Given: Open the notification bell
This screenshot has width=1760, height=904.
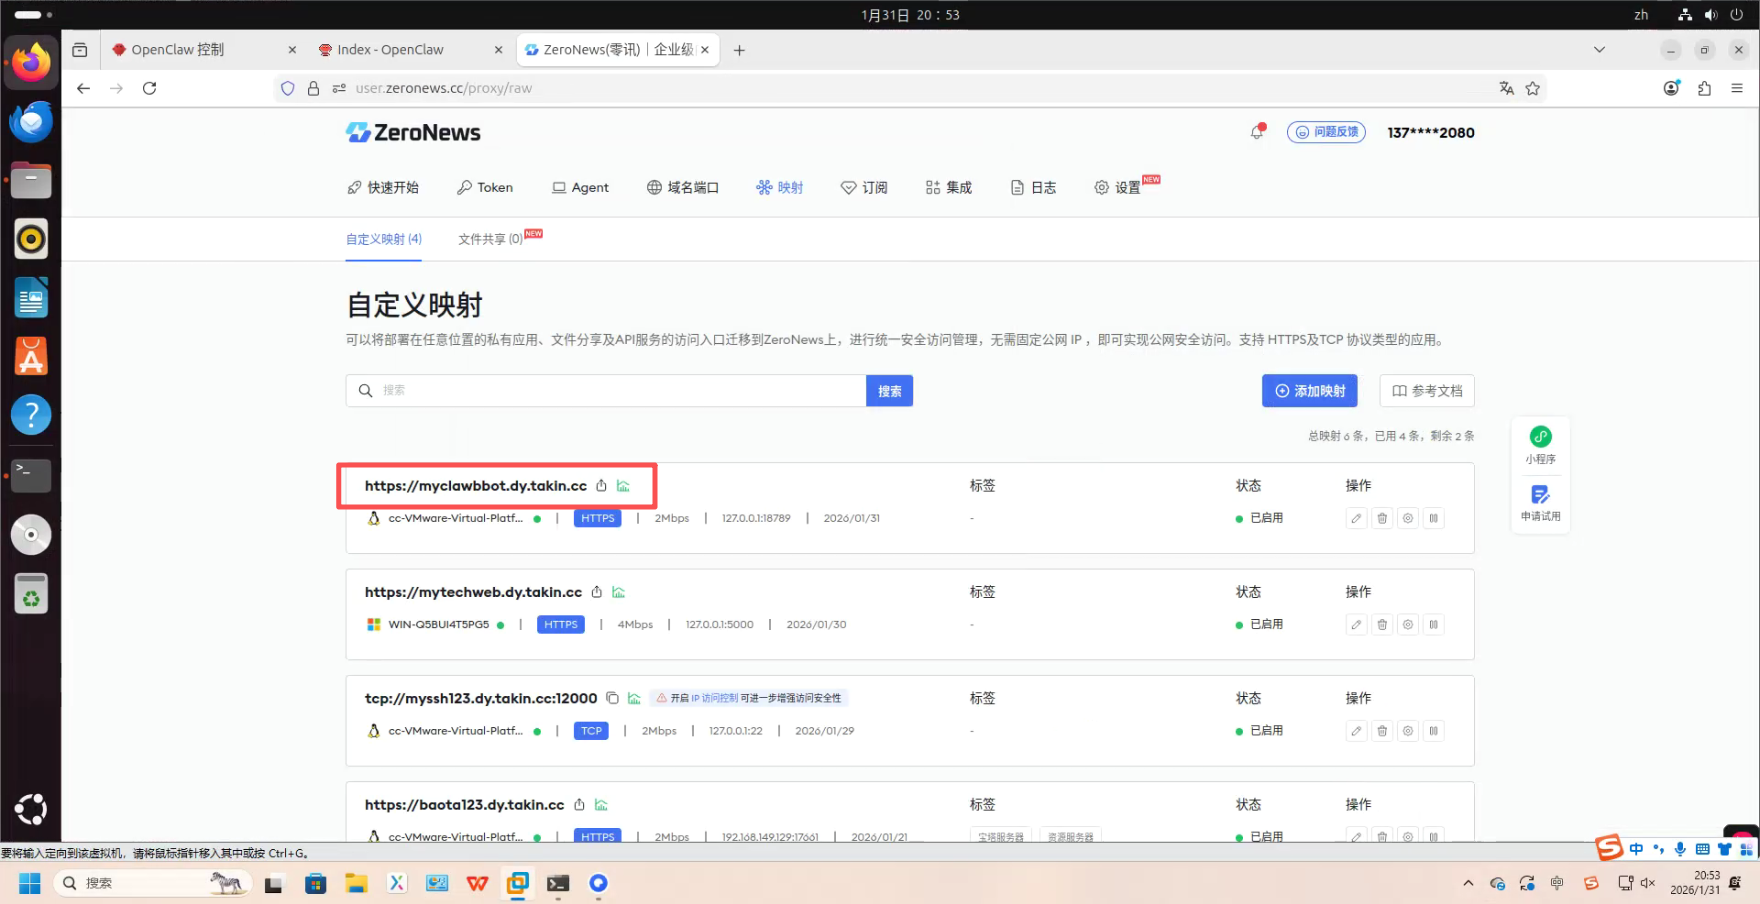Looking at the screenshot, I should click(x=1257, y=131).
